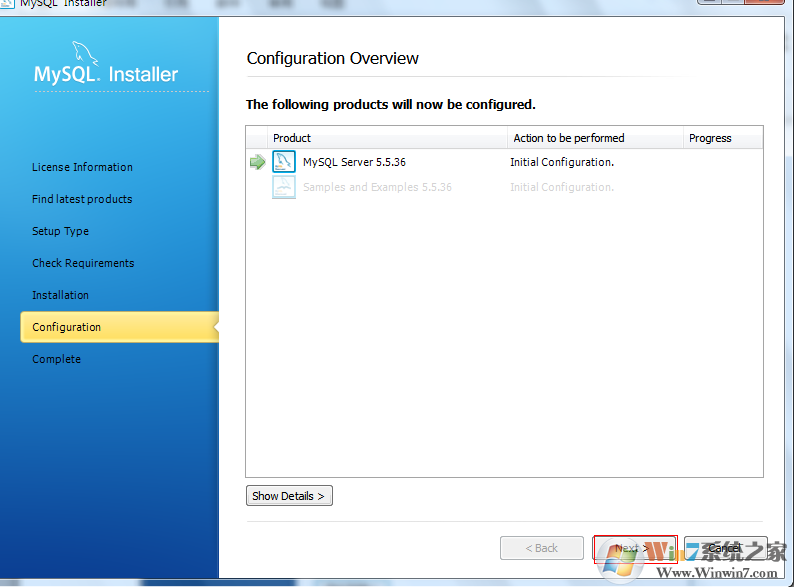Select the Complete step in sidebar
Viewport: 794px width, 587px height.
[x=56, y=359]
